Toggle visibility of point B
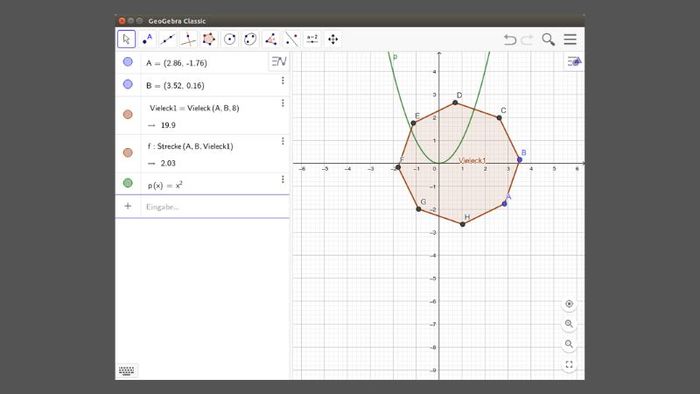This screenshot has height=394, width=700. [128, 84]
